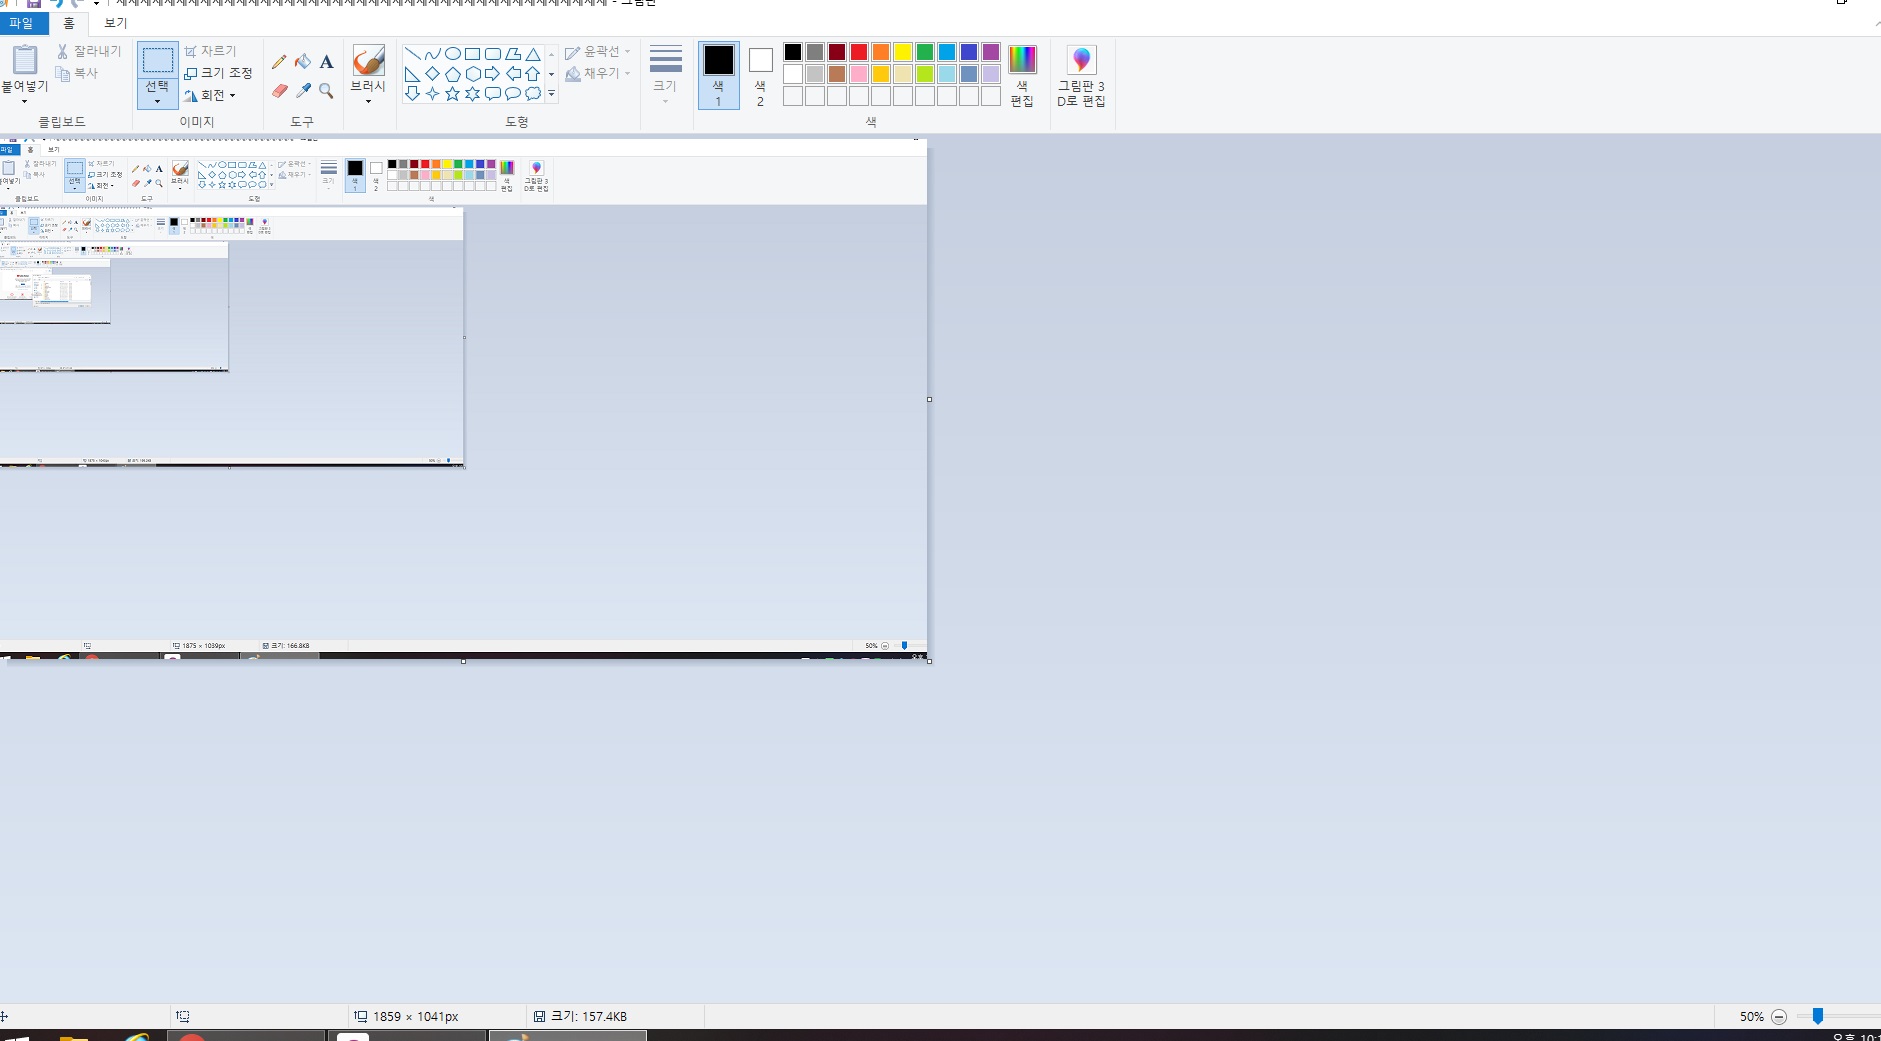Image resolution: width=1881 pixels, height=1041 pixels.
Task: Select the Color picker eyedropper tool
Action: [303, 91]
